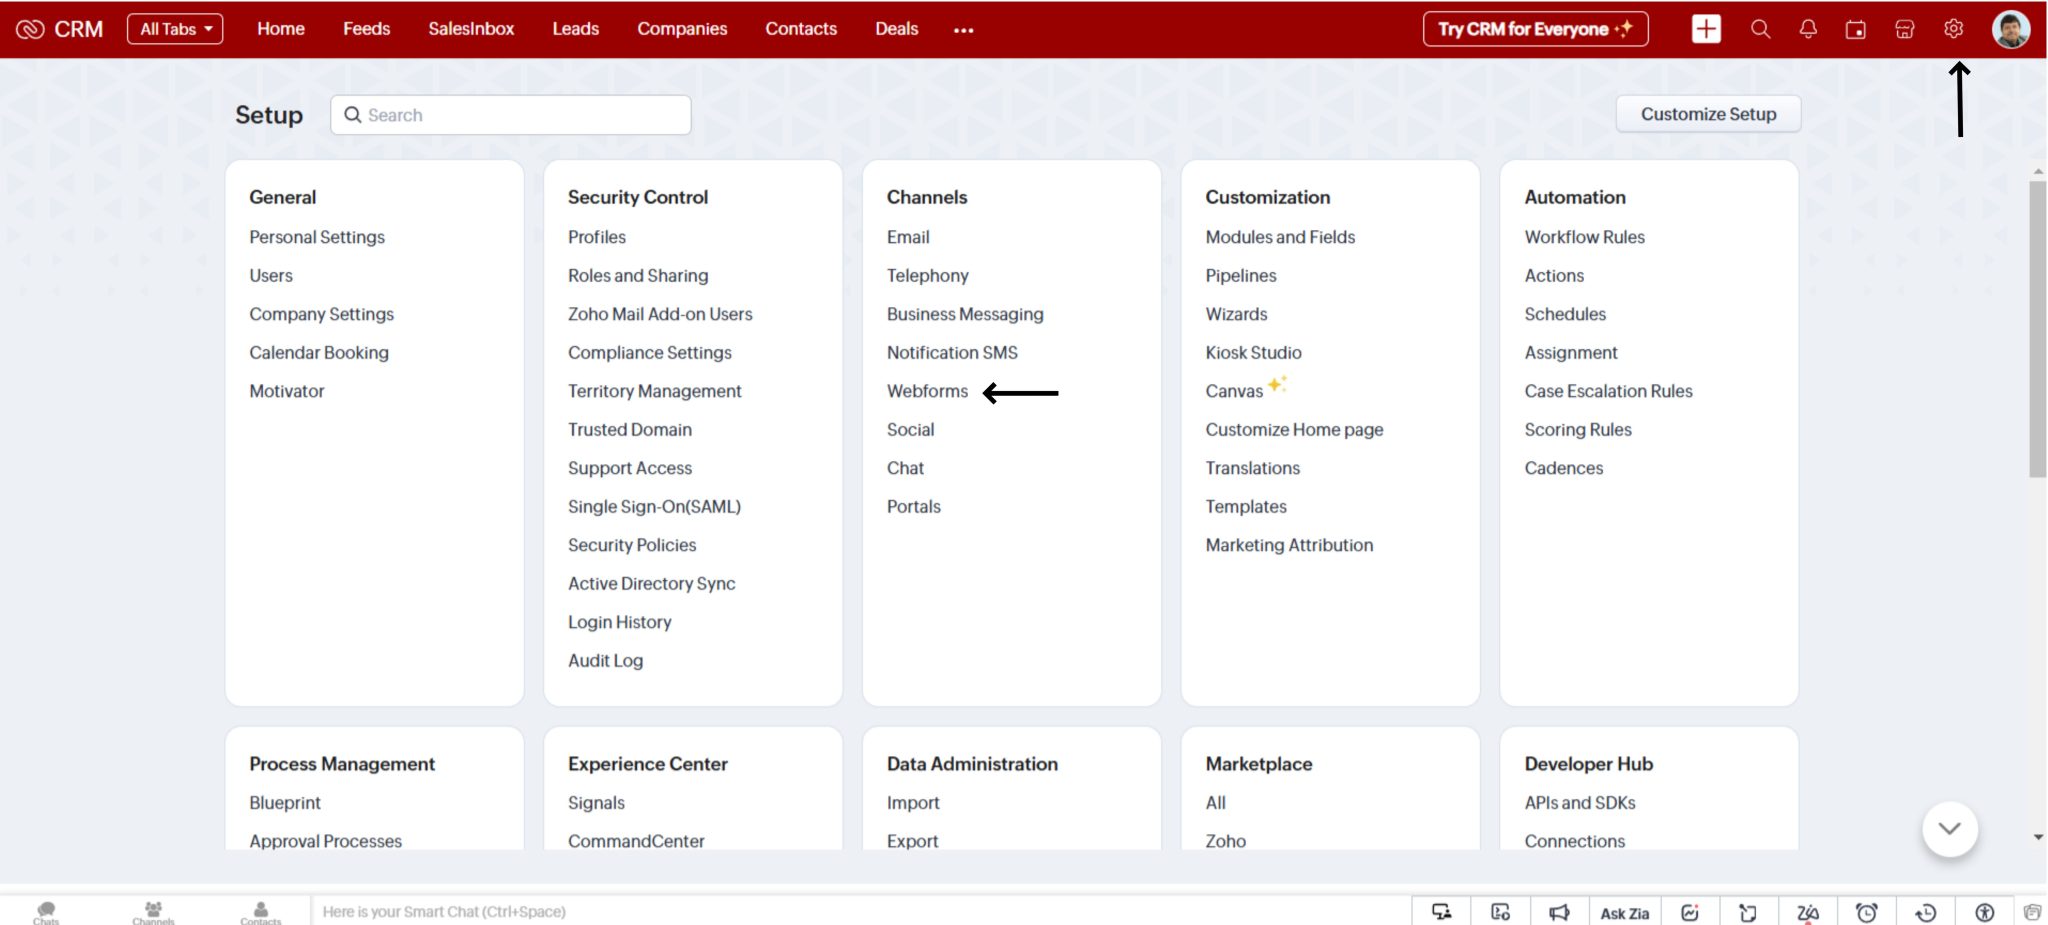Open Workflow Rules under Automation
This screenshot has width=2048, height=925.
1584,237
